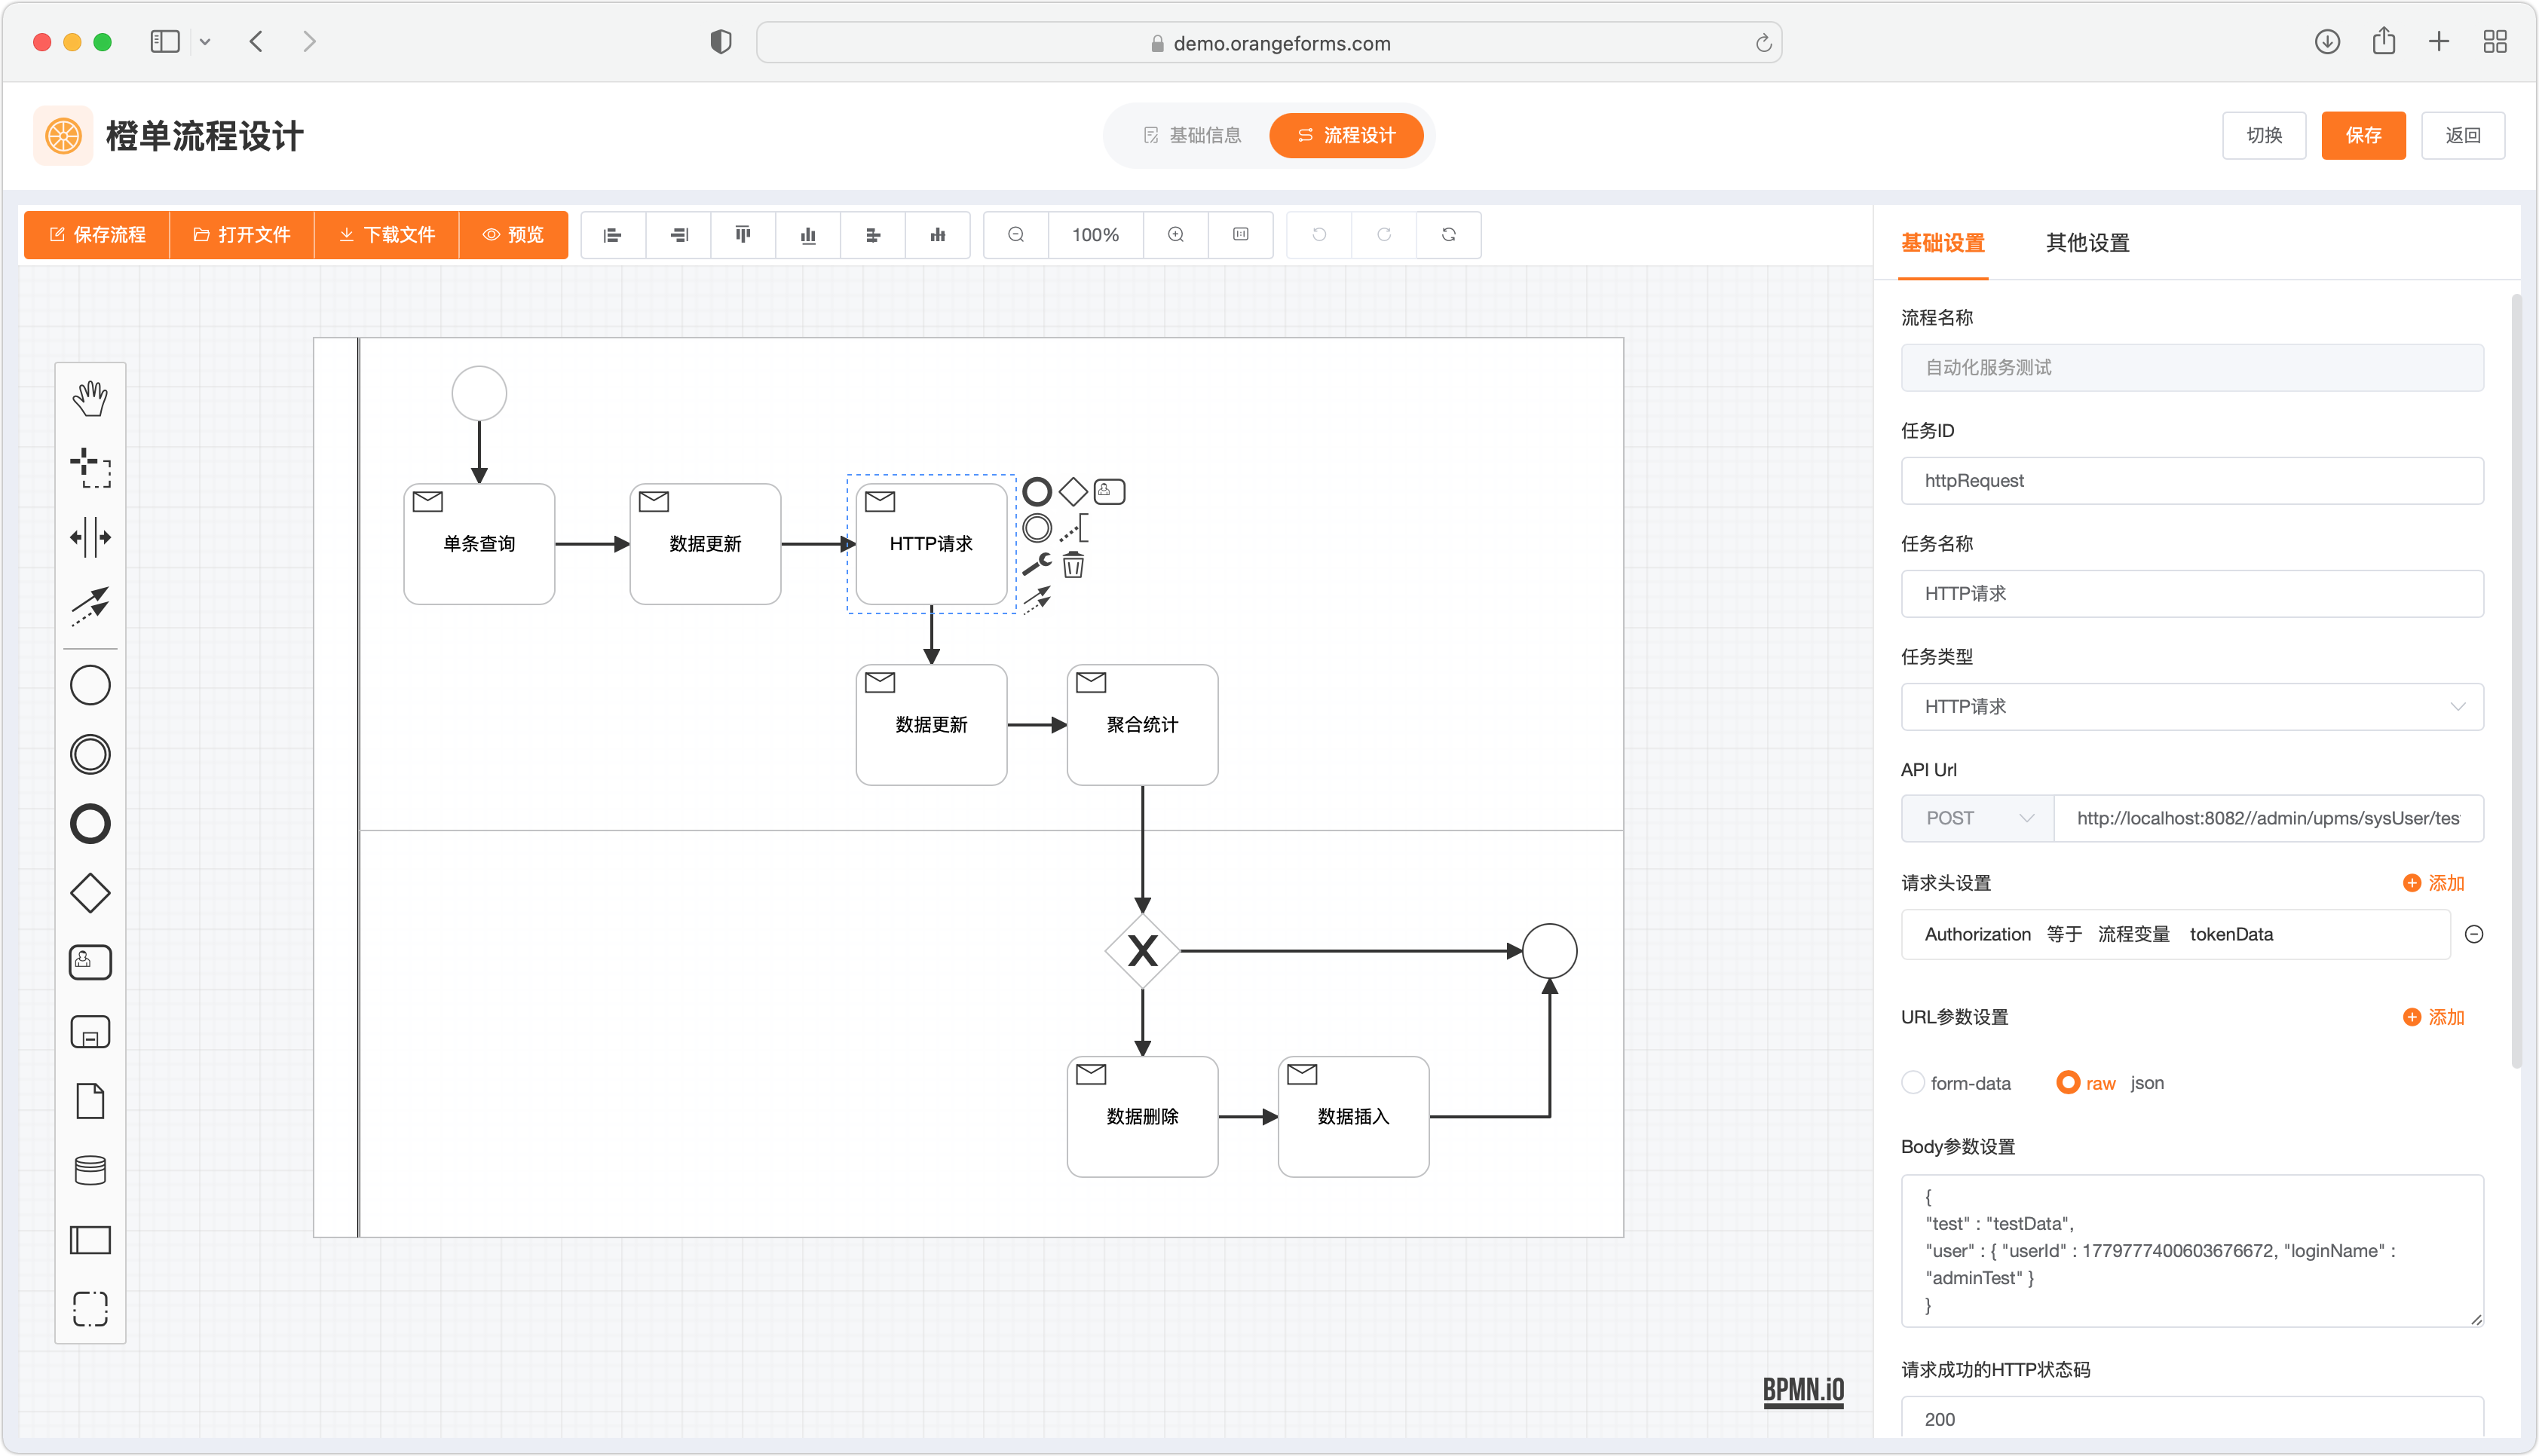Screen dimensions: 2539x1456
Task: Click the zoom out magnifier
Action: (1016, 235)
